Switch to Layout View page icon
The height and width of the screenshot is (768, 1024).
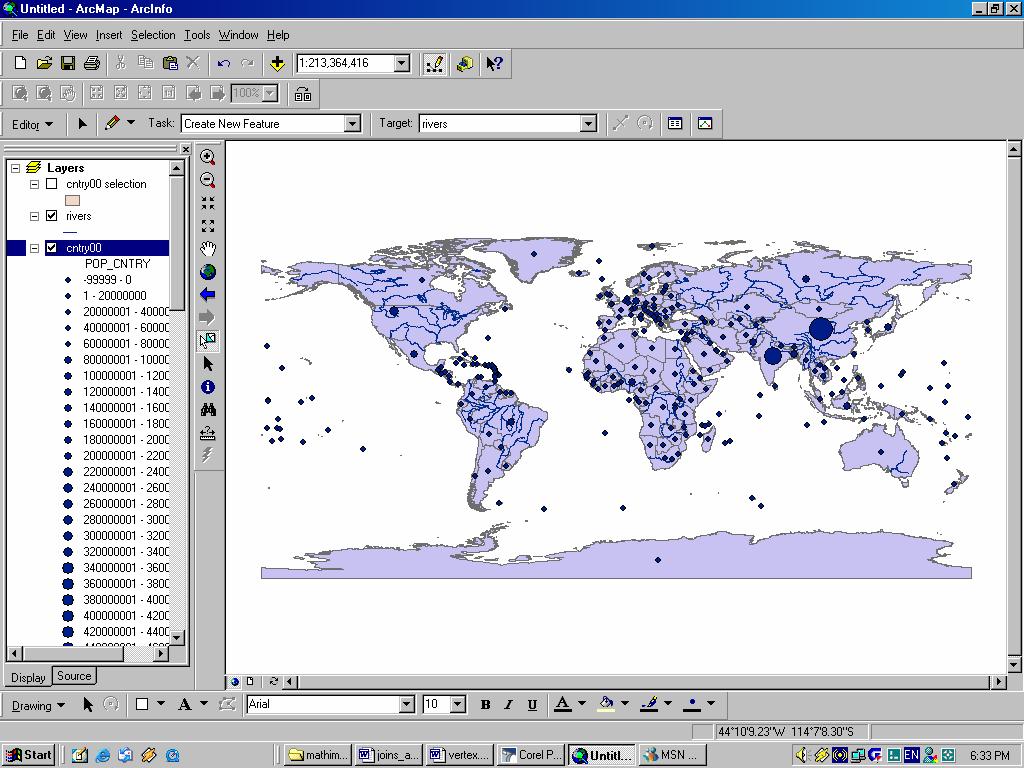pos(250,681)
